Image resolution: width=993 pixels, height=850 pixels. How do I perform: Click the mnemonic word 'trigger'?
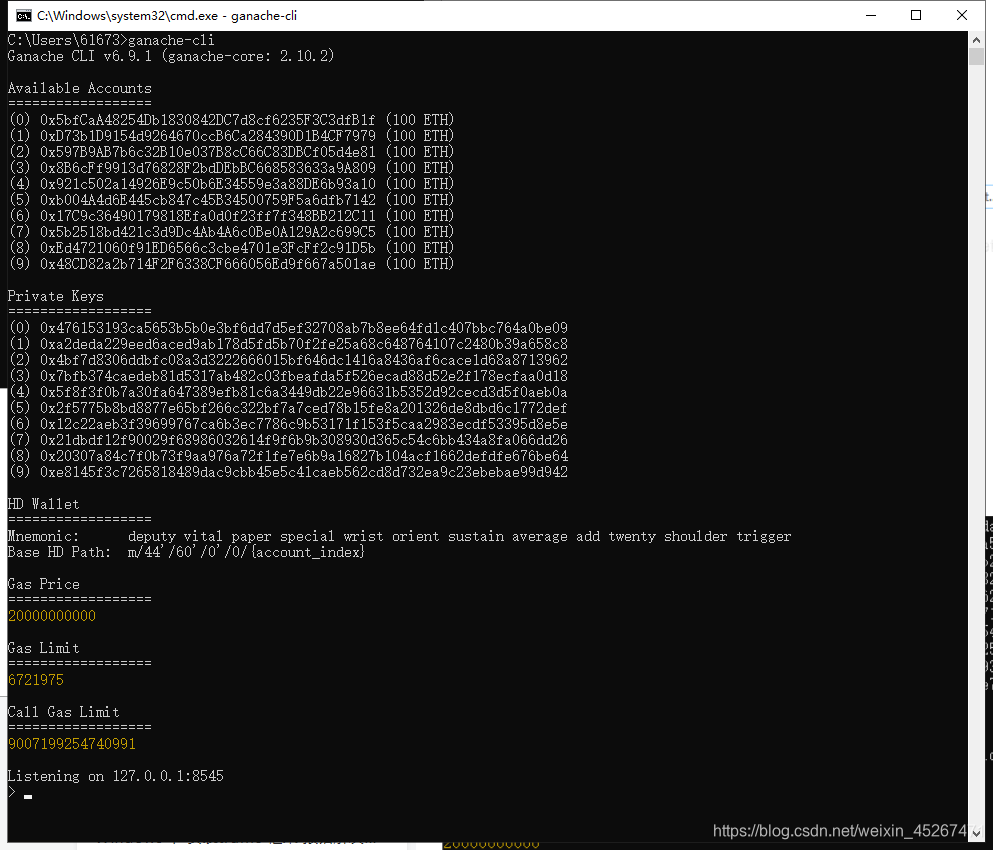[764, 536]
